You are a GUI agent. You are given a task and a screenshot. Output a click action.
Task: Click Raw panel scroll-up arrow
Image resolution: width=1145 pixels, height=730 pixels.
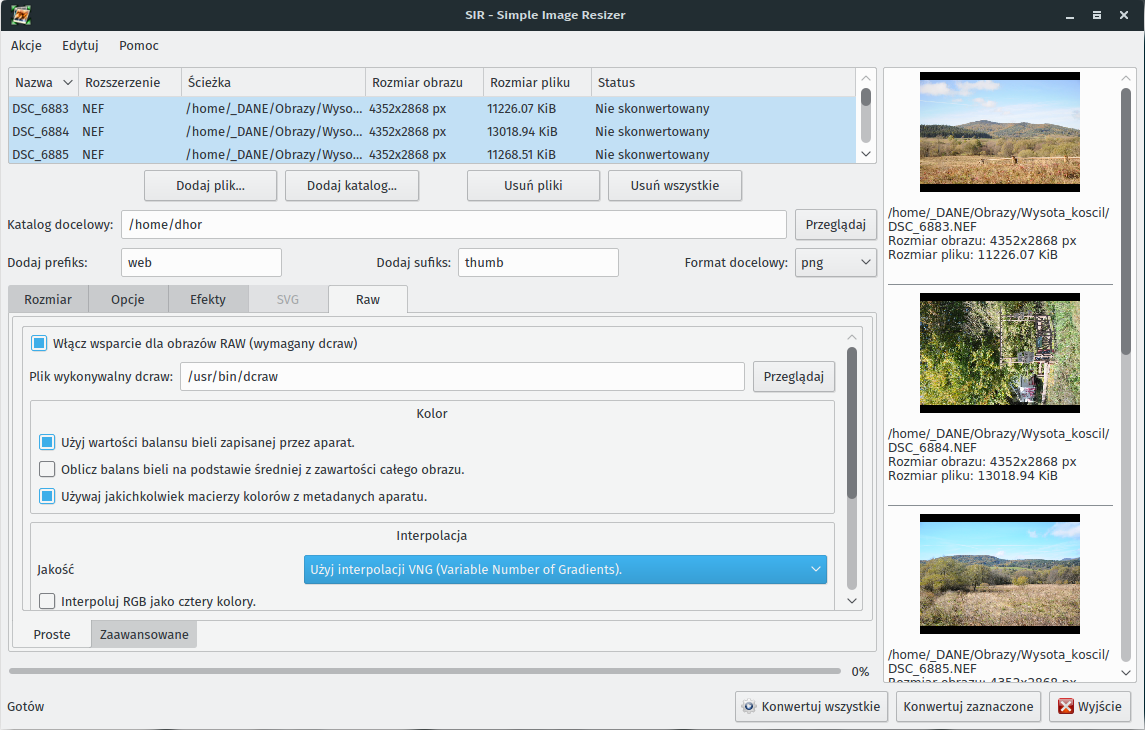[x=851, y=337]
